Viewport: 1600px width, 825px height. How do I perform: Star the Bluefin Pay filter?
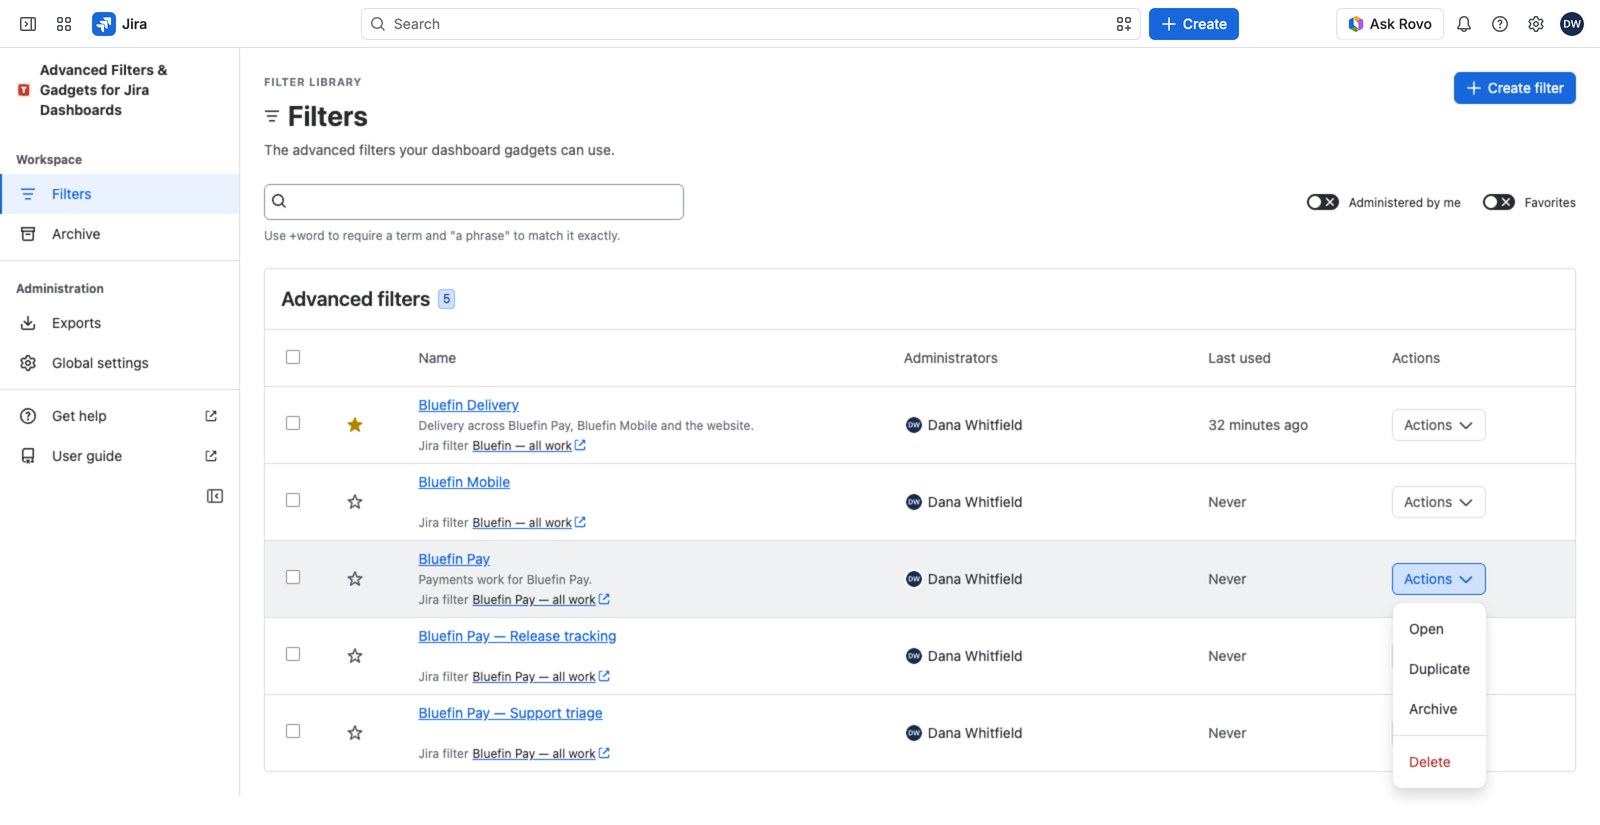(355, 579)
